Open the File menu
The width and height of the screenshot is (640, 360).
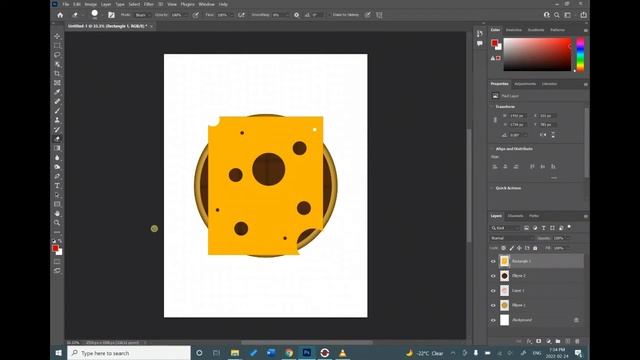(66, 4)
